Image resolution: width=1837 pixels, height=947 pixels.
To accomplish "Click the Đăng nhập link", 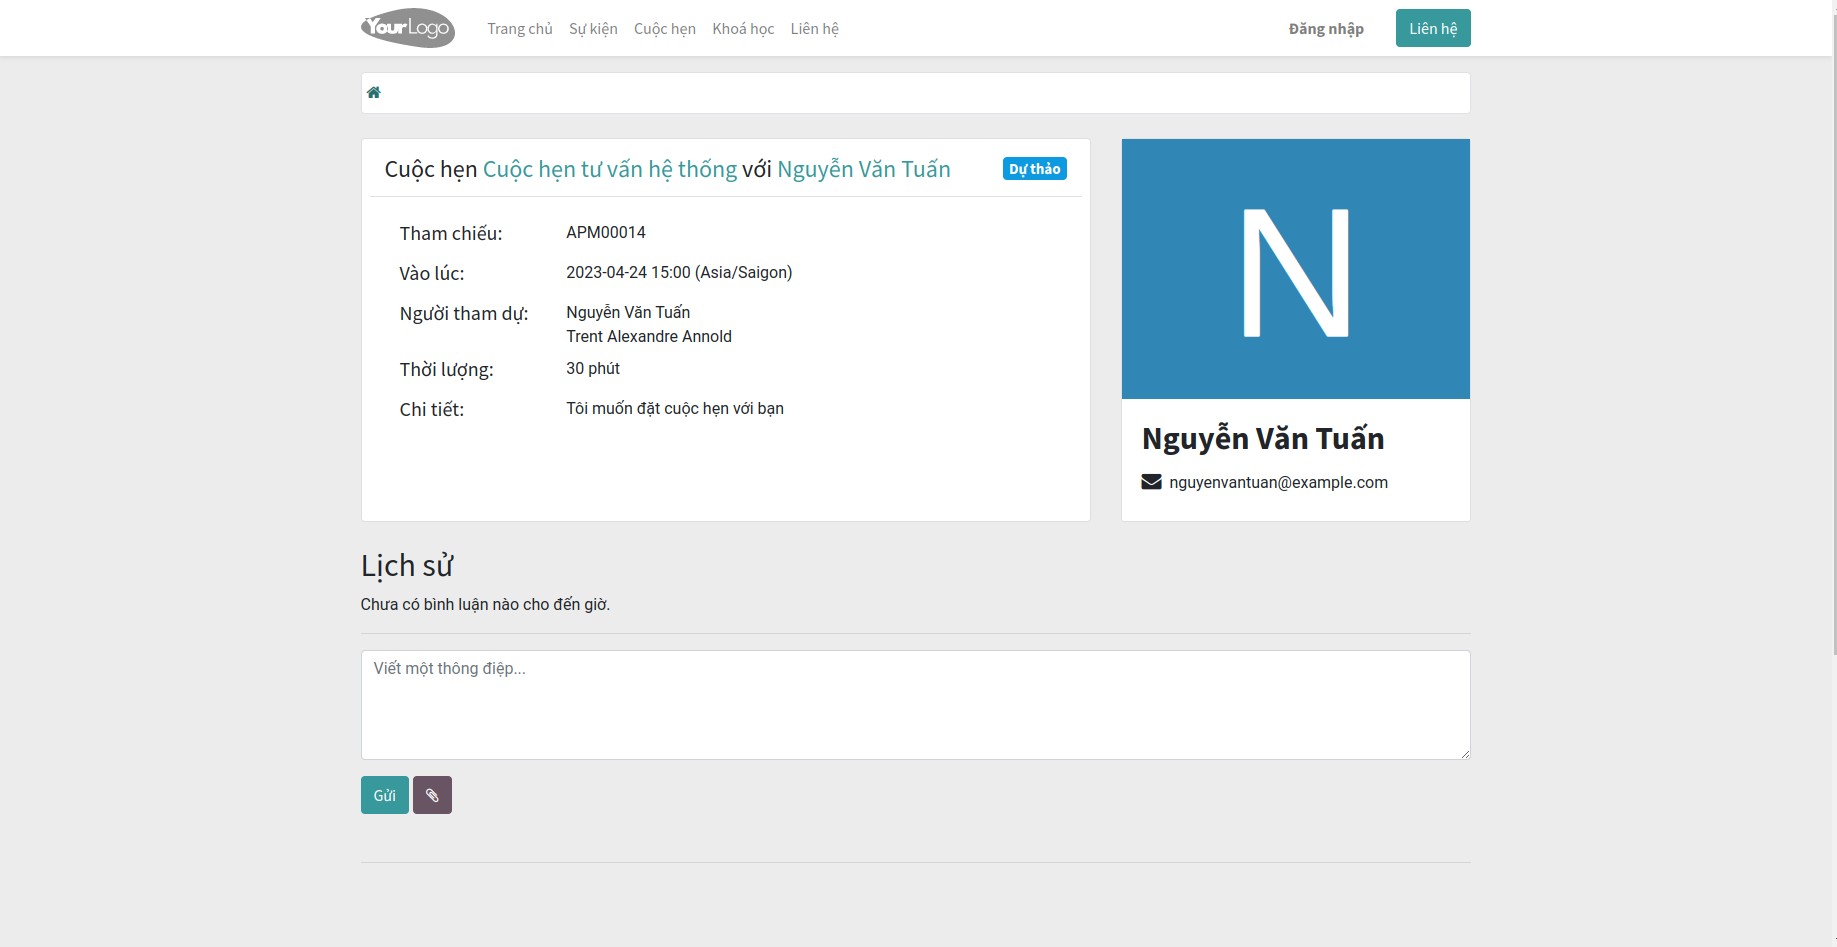I will (1325, 28).
